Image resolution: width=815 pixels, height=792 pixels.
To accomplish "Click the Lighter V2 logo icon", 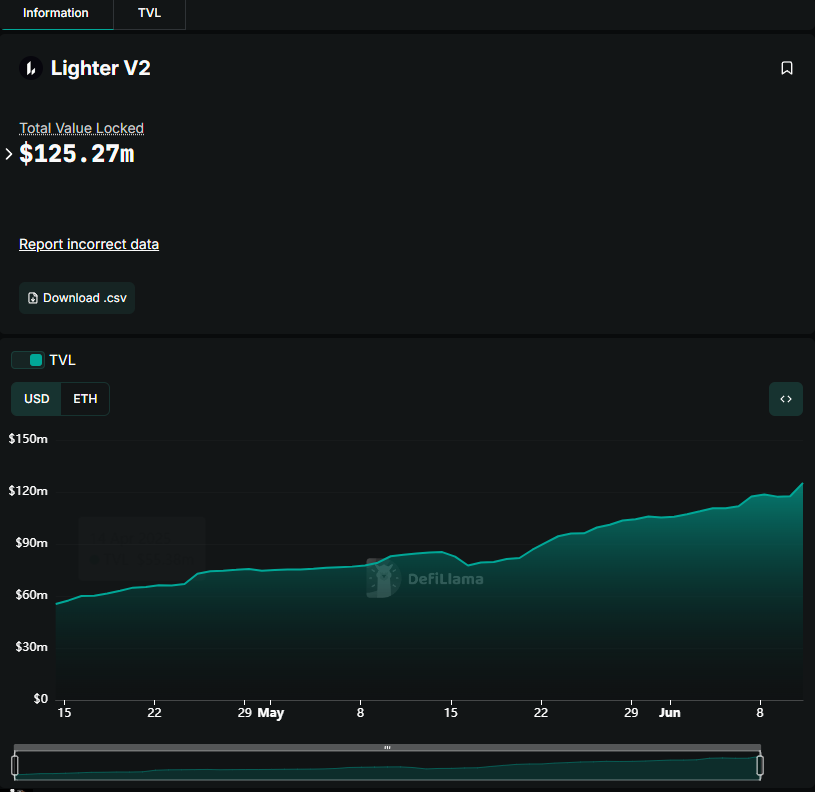I will coord(30,68).
